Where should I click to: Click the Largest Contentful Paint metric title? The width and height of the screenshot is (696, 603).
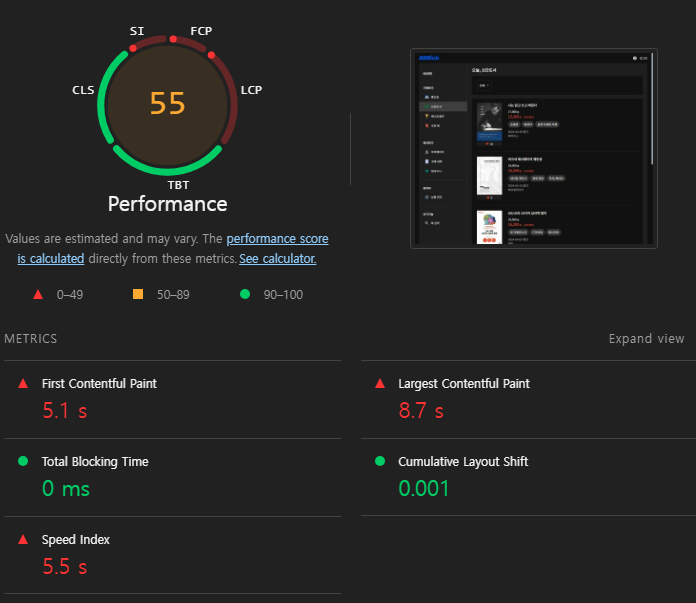pyautogui.click(x=464, y=384)
